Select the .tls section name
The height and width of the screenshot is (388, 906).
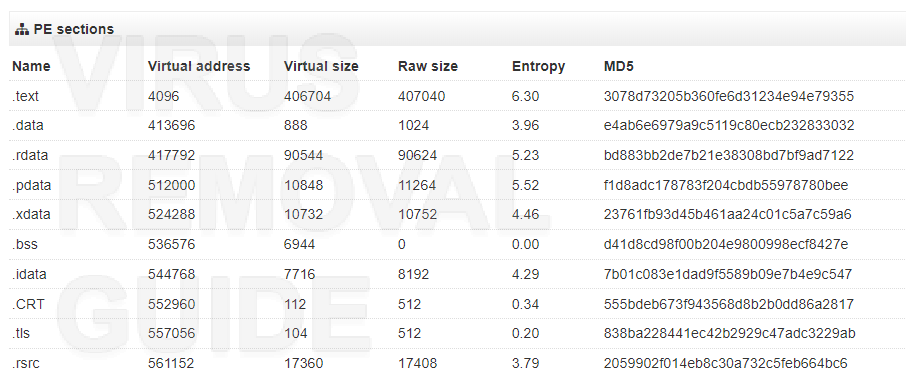(22, 334)
